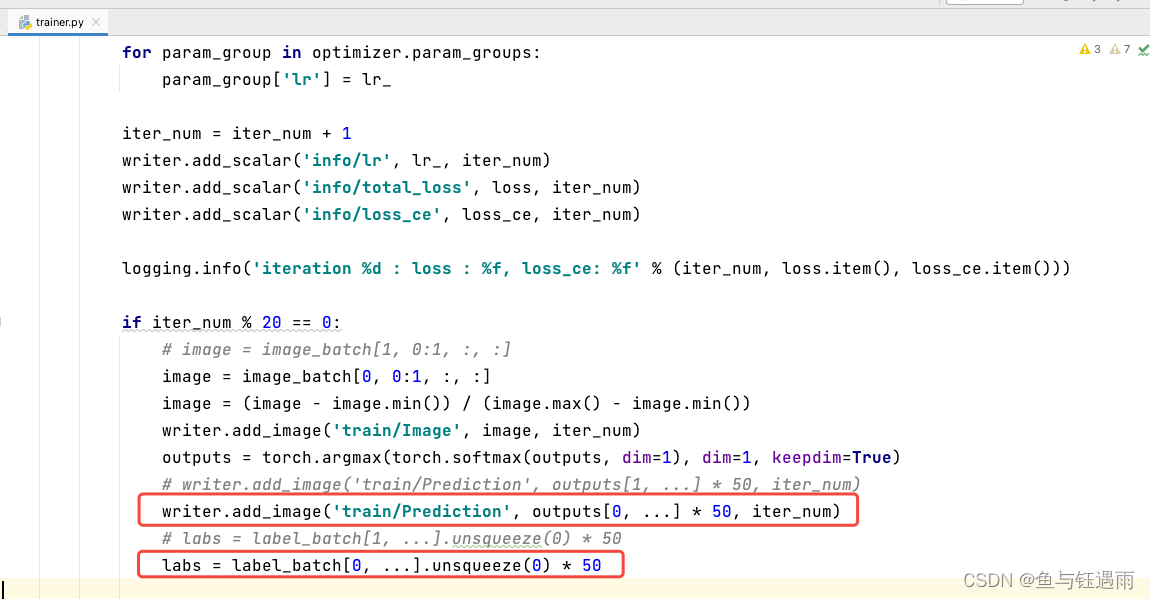1150x599 pixels.
Task: Click the line "param_group['lr'] = lr_"
Action: 276,80
